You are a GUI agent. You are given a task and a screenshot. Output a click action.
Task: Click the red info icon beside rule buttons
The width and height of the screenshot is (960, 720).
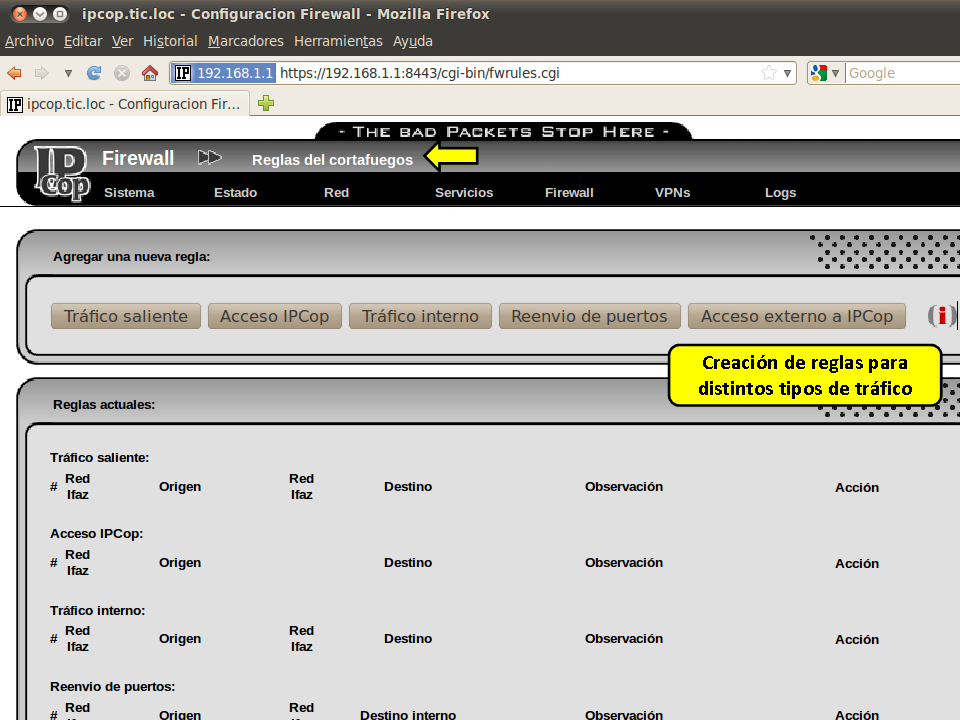click(x=941, y=316)
